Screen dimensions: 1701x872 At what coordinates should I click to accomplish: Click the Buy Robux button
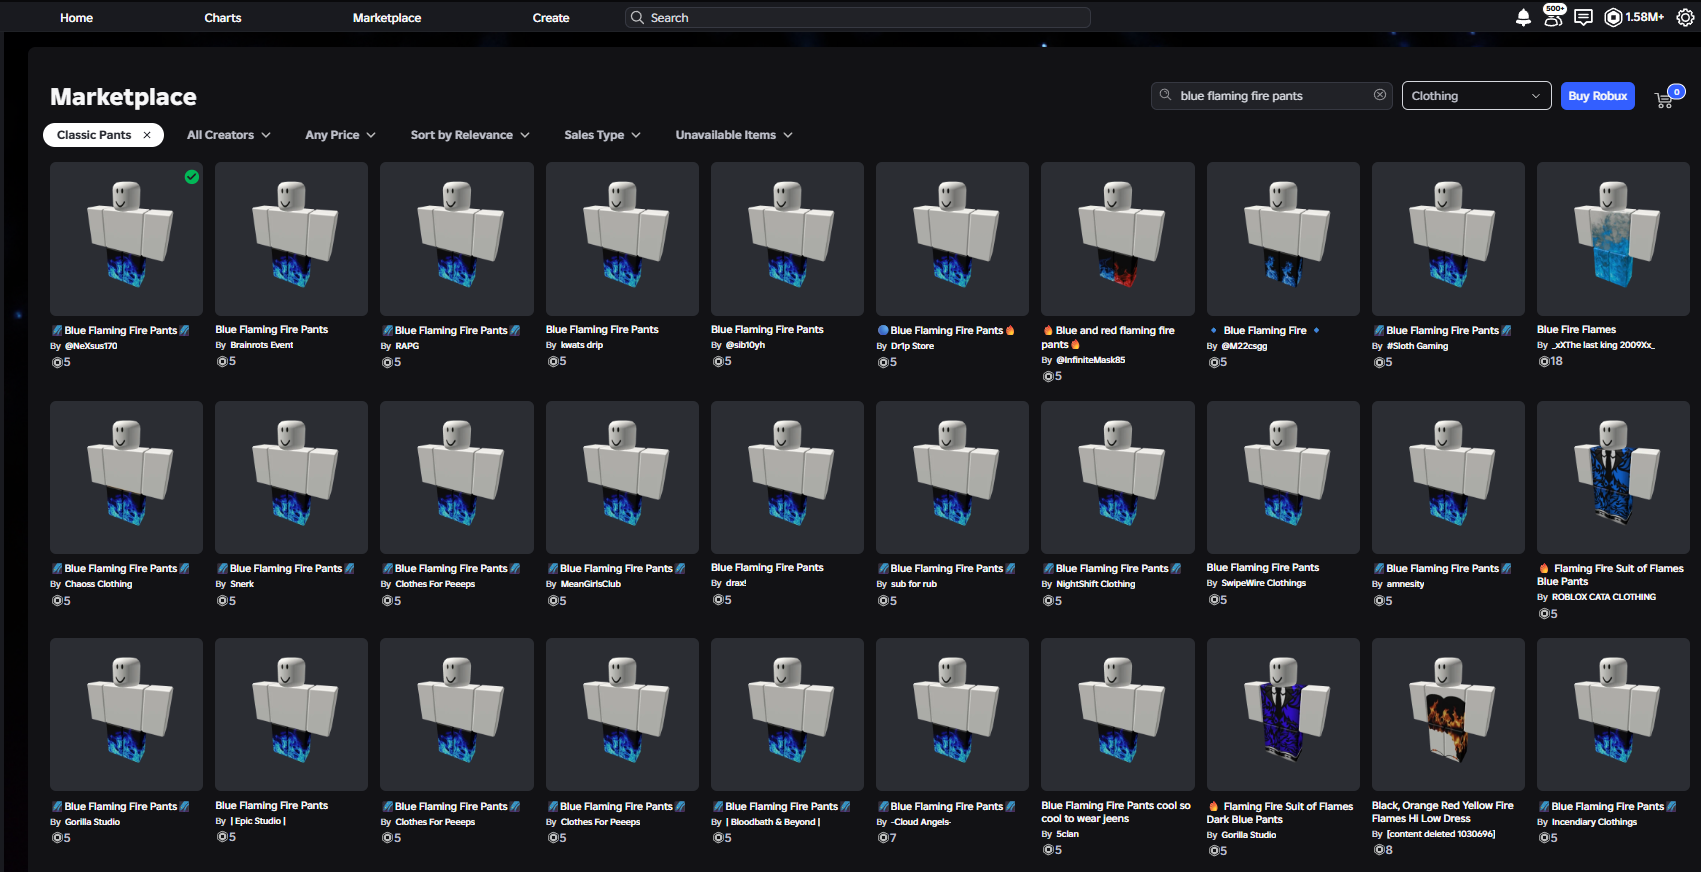(1598, 96)
